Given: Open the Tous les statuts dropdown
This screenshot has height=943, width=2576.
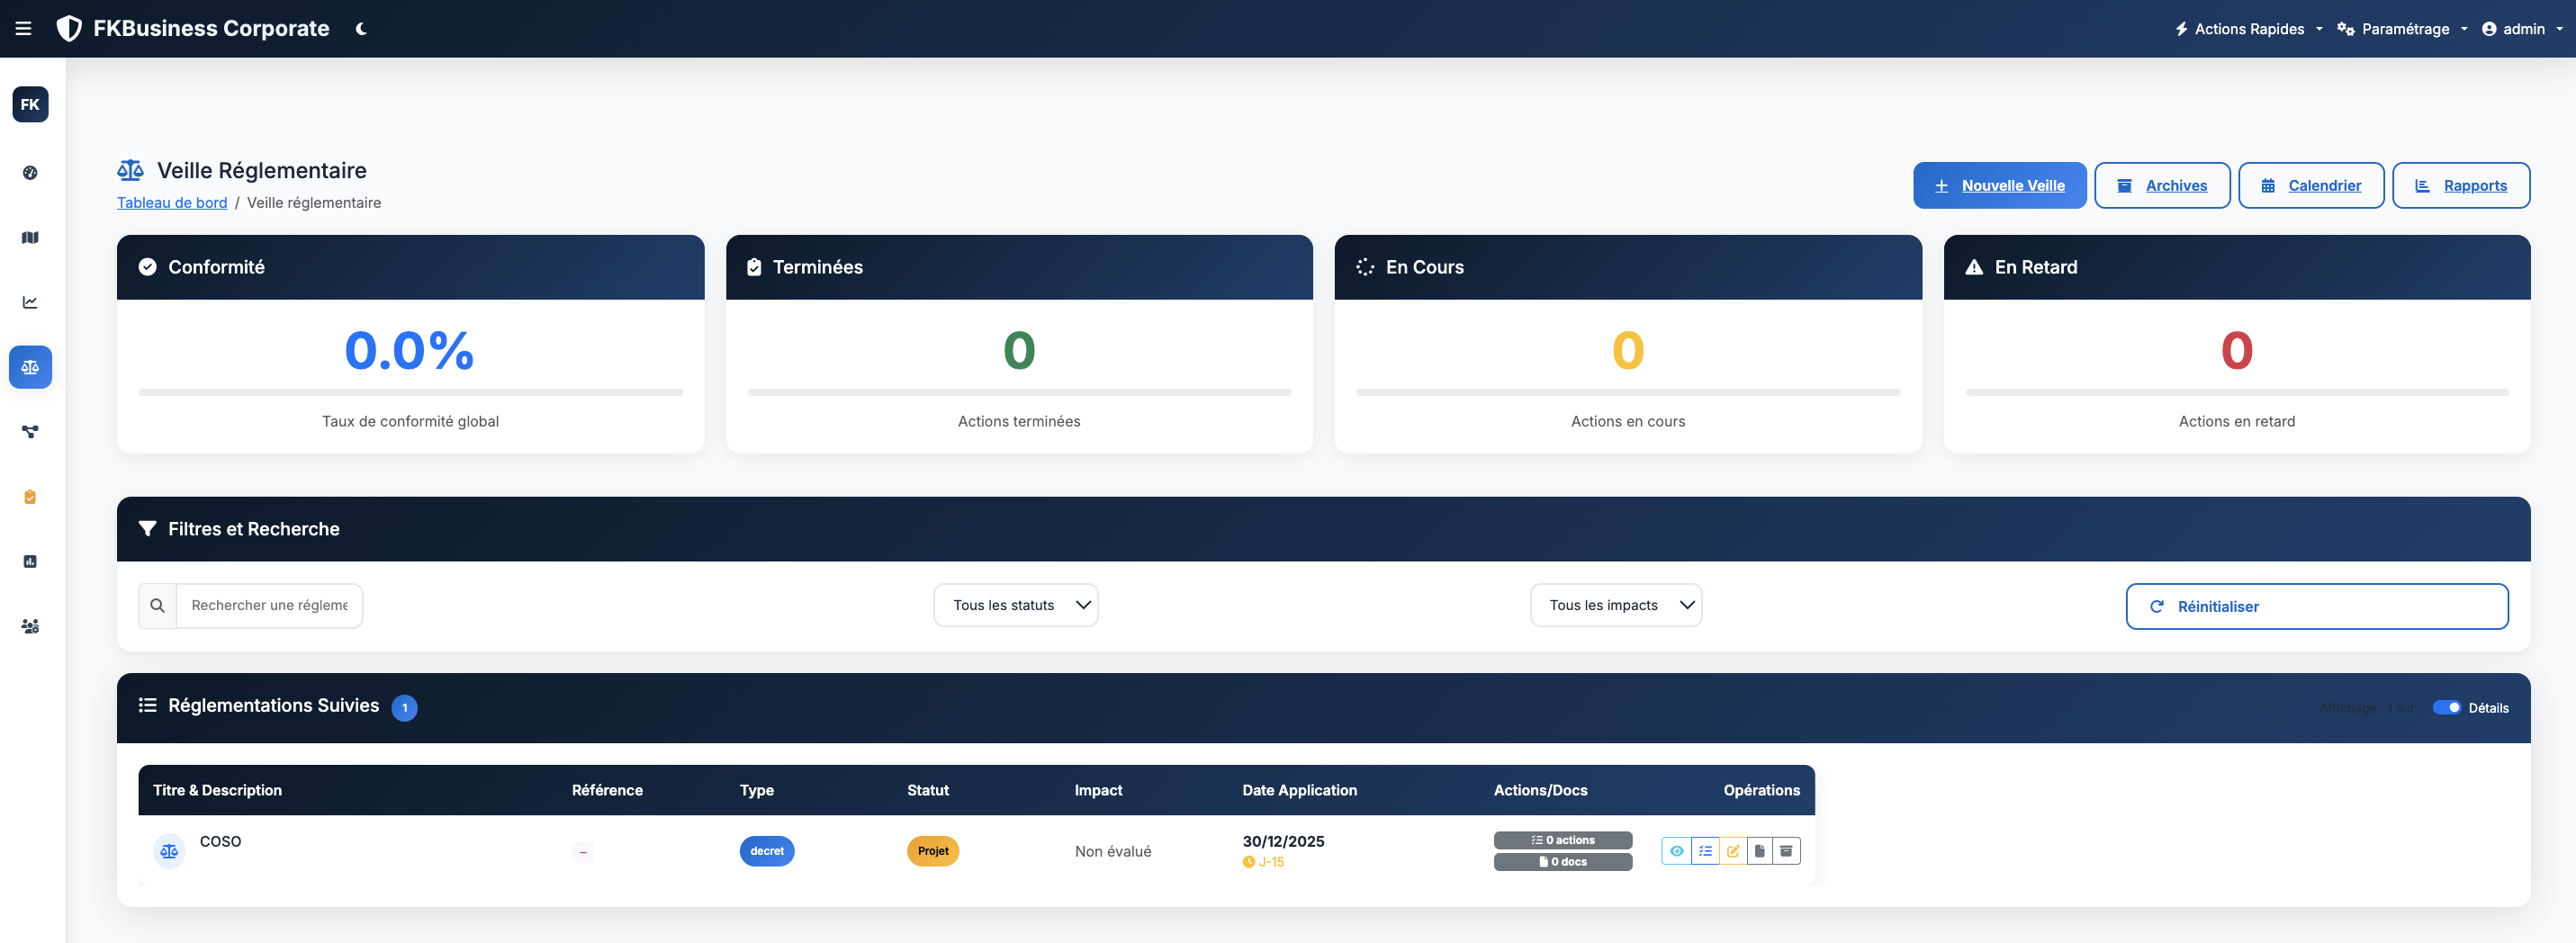Looking at the screenshot, I should 1015,605.
